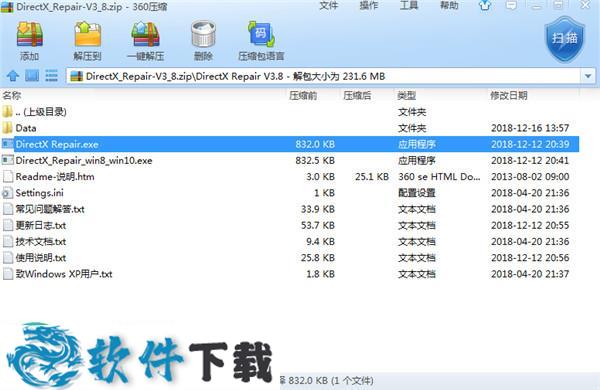Switch to the list view mode icon
This screenshot has width=600, height=390.
(51, 76)
